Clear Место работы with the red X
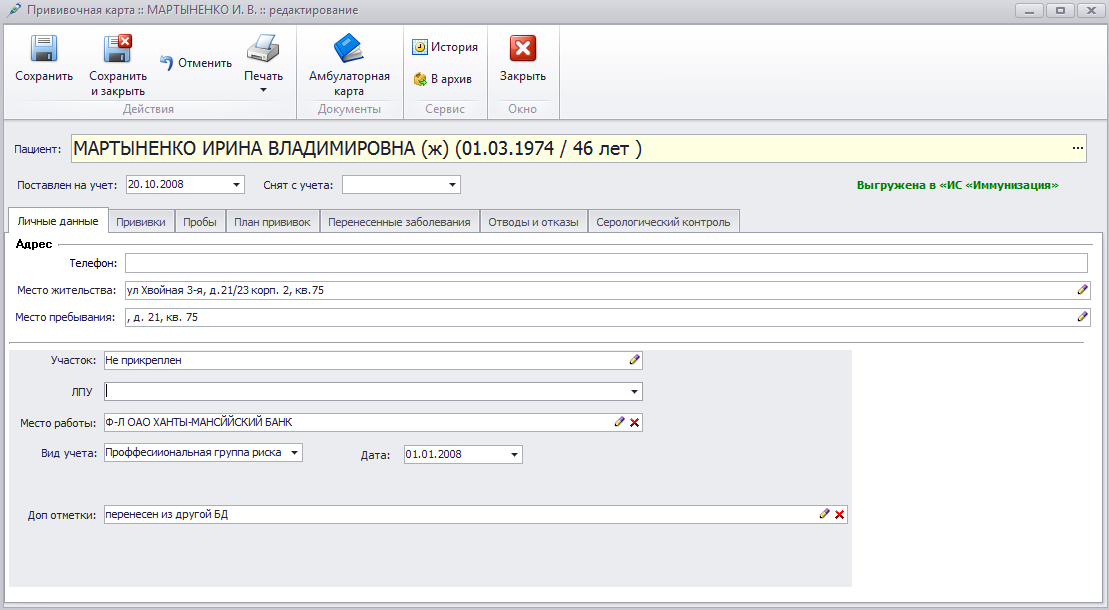The image size is (1109, 610). point(634,422)
